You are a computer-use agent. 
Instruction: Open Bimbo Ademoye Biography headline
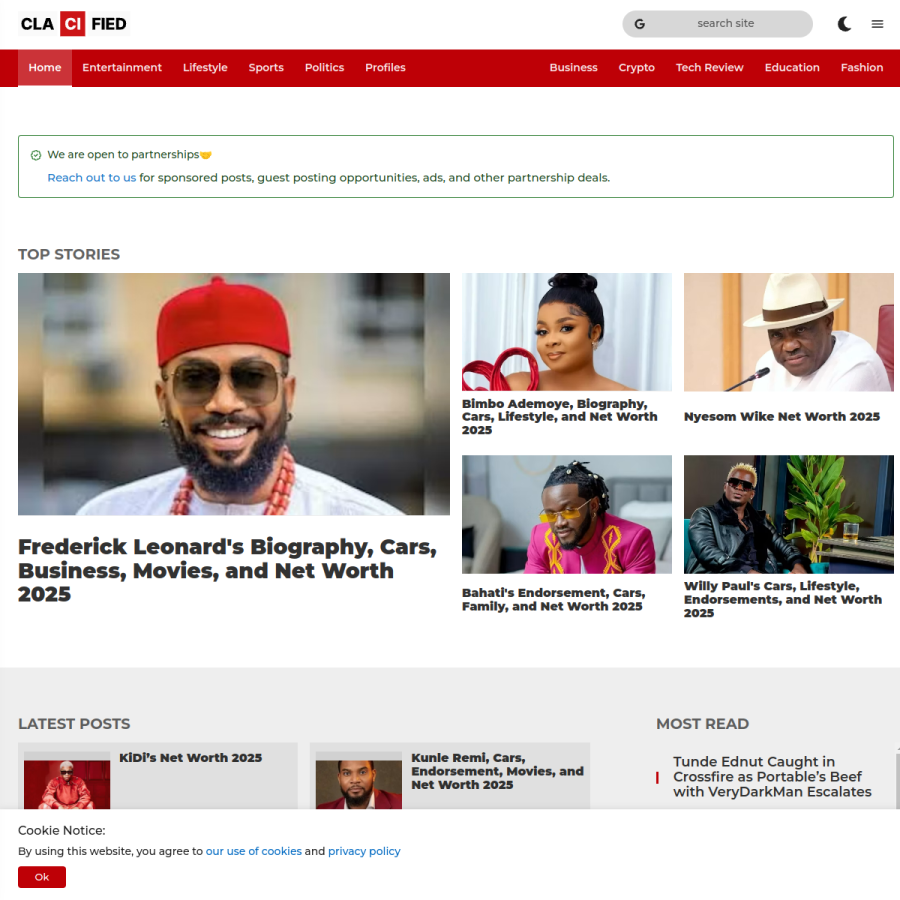point(560,417)
